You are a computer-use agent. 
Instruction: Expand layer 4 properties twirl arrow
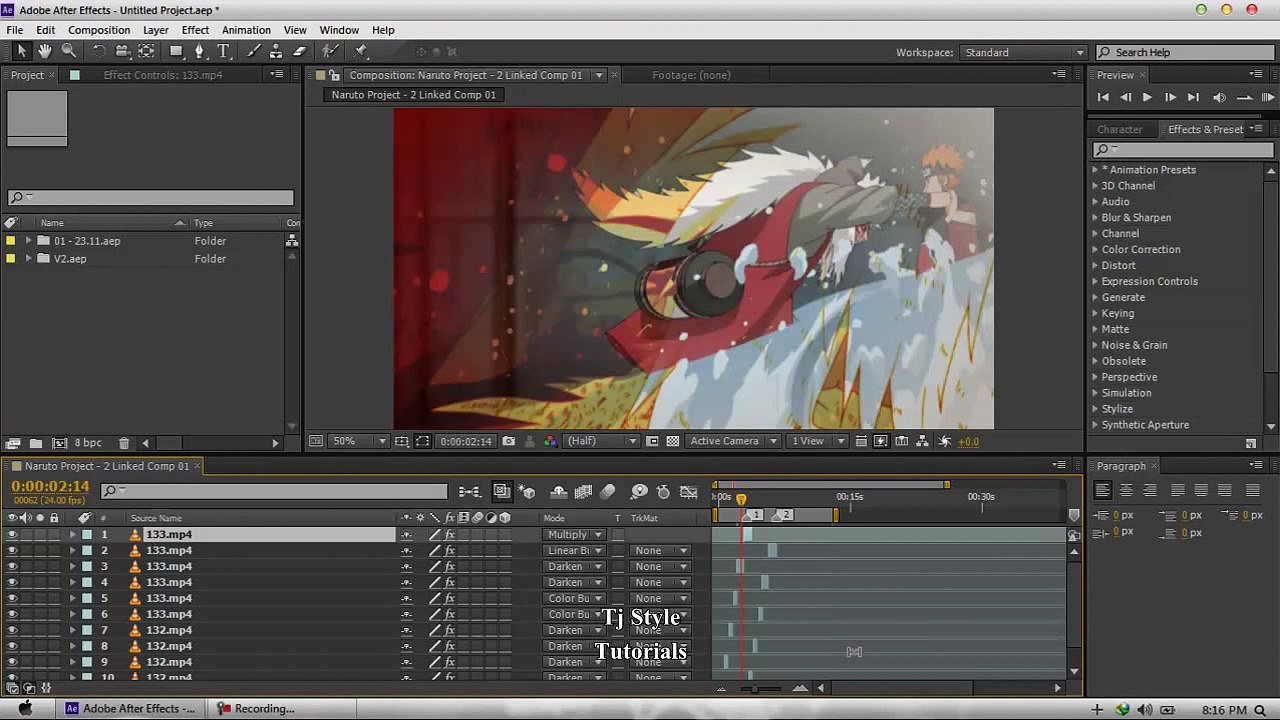coord(72,583)
